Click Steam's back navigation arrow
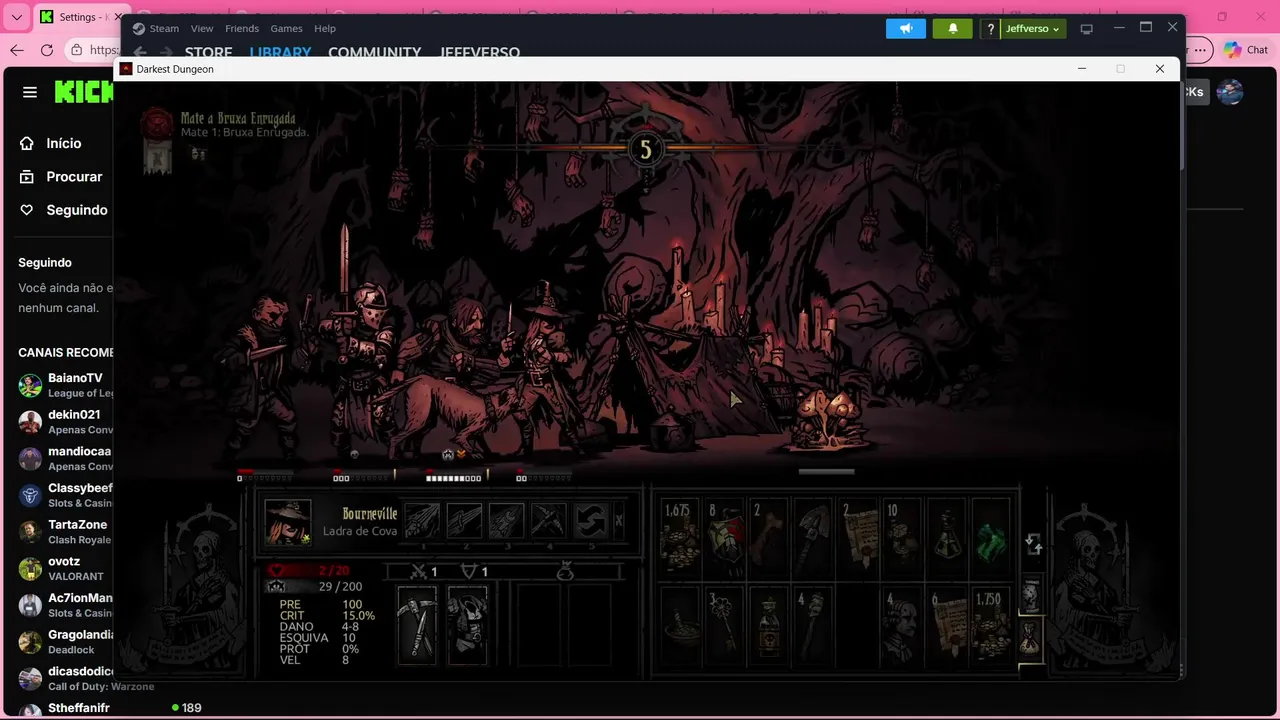1280x720 pixels. coord(140,52)
